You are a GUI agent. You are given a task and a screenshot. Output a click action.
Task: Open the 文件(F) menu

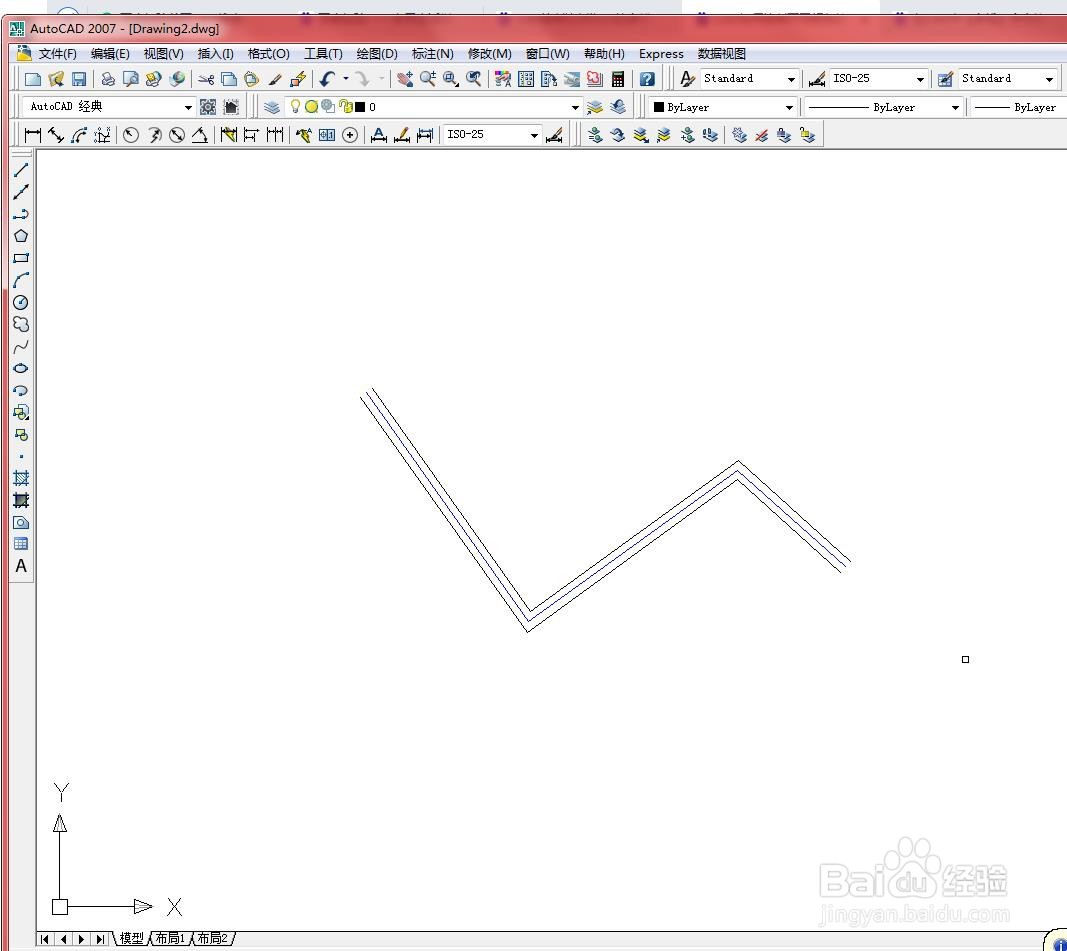point(57,54)
